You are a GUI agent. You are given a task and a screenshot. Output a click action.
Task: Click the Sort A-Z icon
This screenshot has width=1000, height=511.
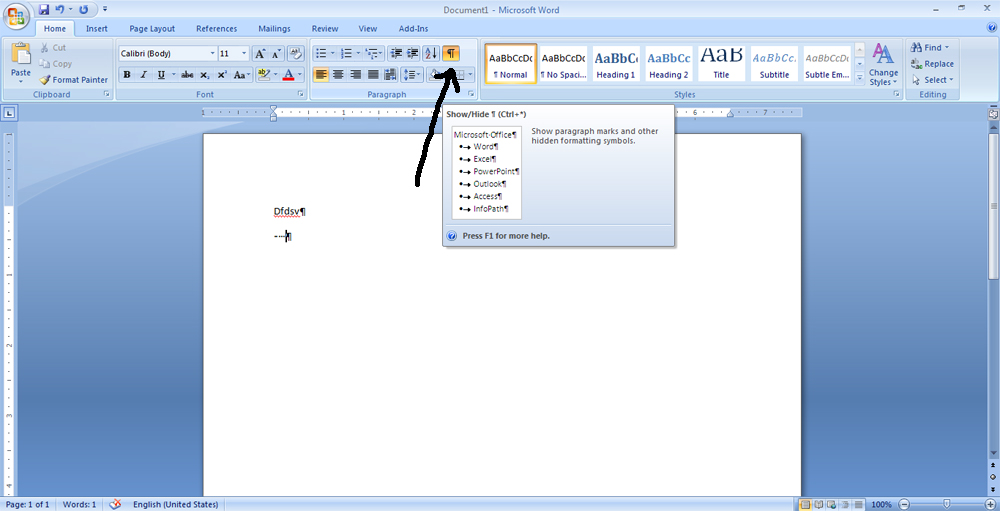[431, 54]
